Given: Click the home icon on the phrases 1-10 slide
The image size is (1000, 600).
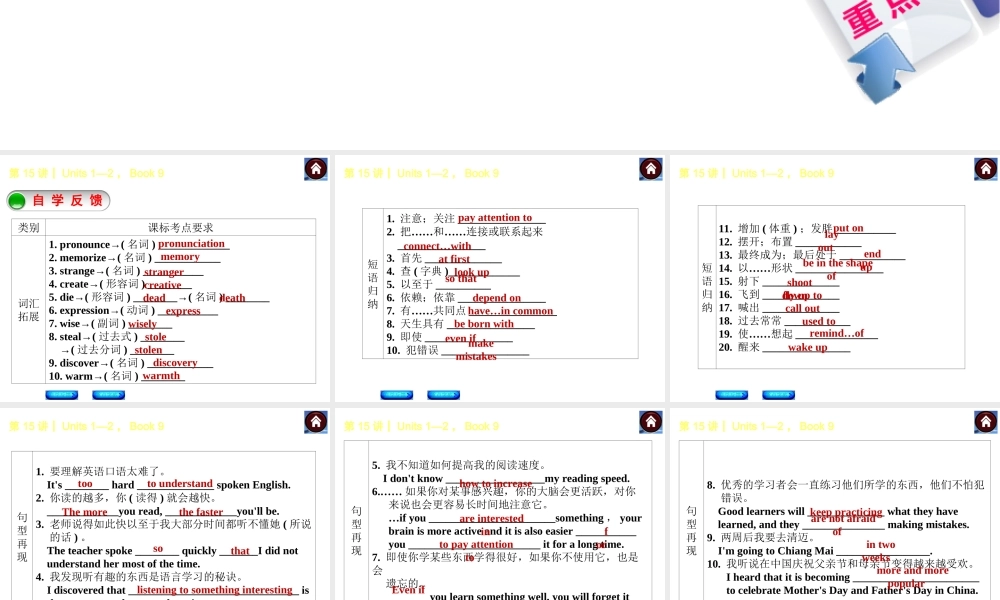Looking at the screenshot, I should [x=651, y=169].
